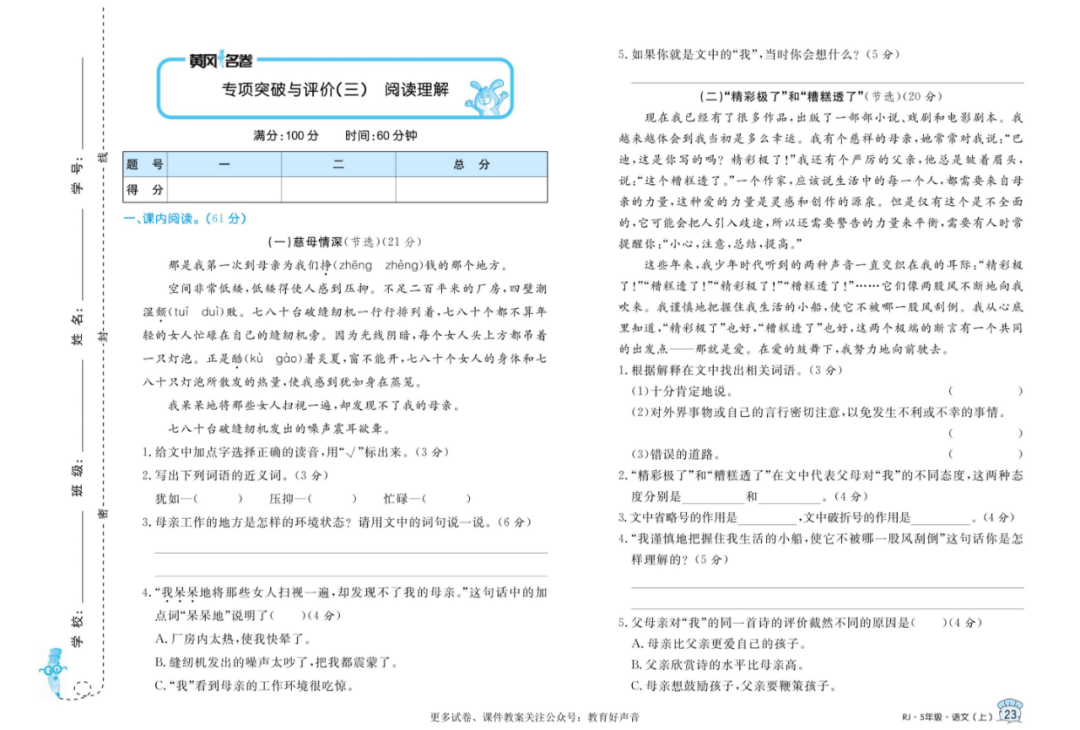Click item (2)对外界事物或自己的言行密切注意
Image resolution: width=1080 pixels, height=730 pixels.
820,413
